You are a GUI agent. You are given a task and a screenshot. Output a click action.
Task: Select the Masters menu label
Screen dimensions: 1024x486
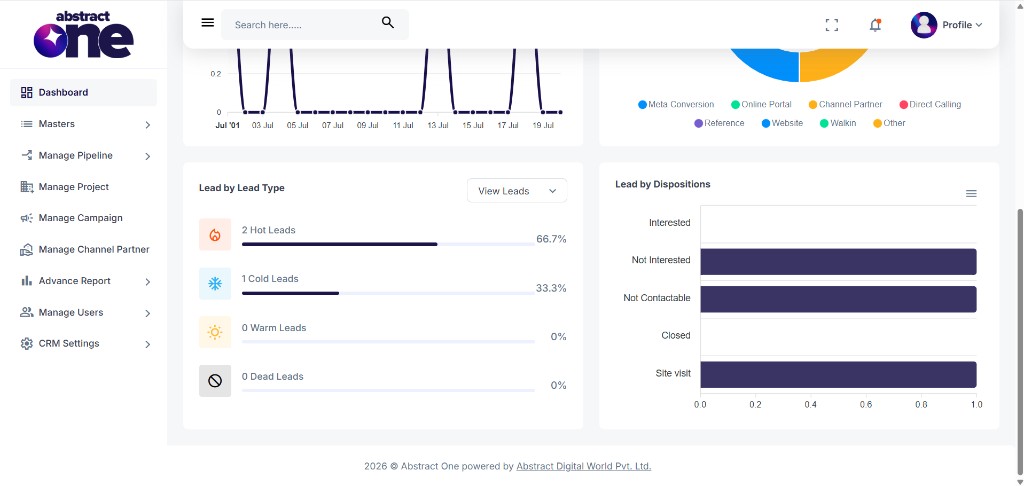click(57, 123)
